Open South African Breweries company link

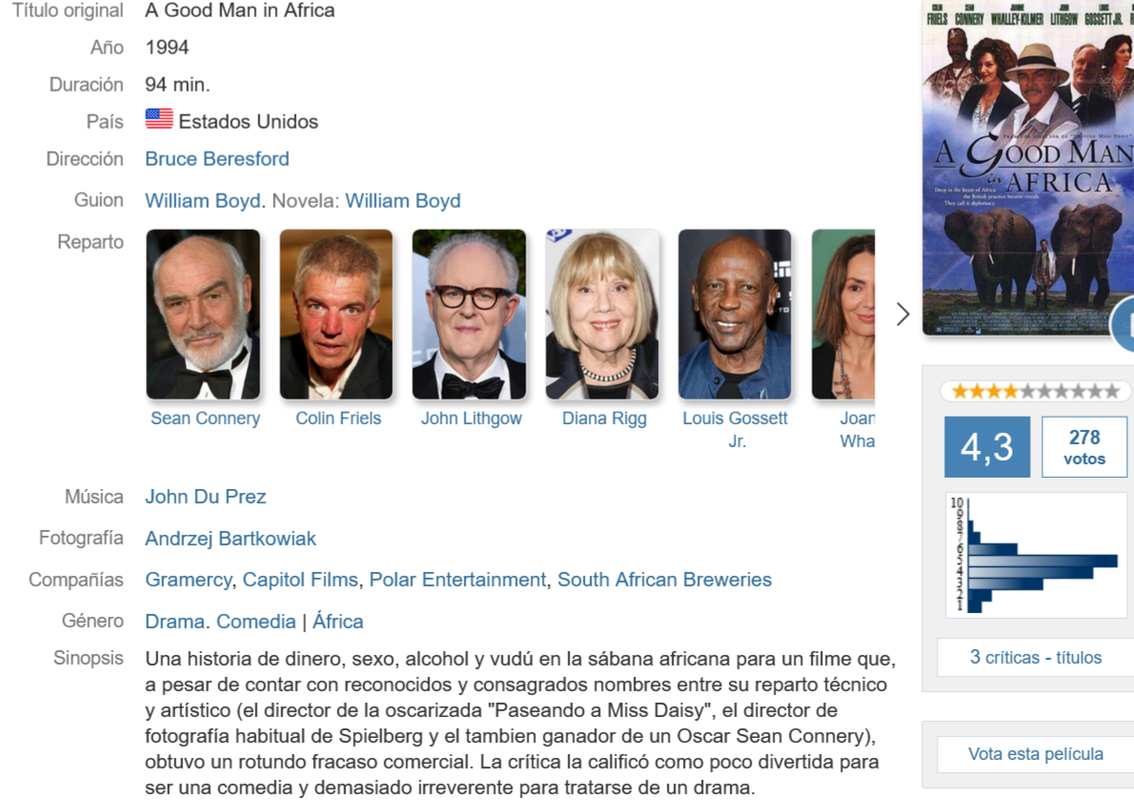(x=665, y=580)
